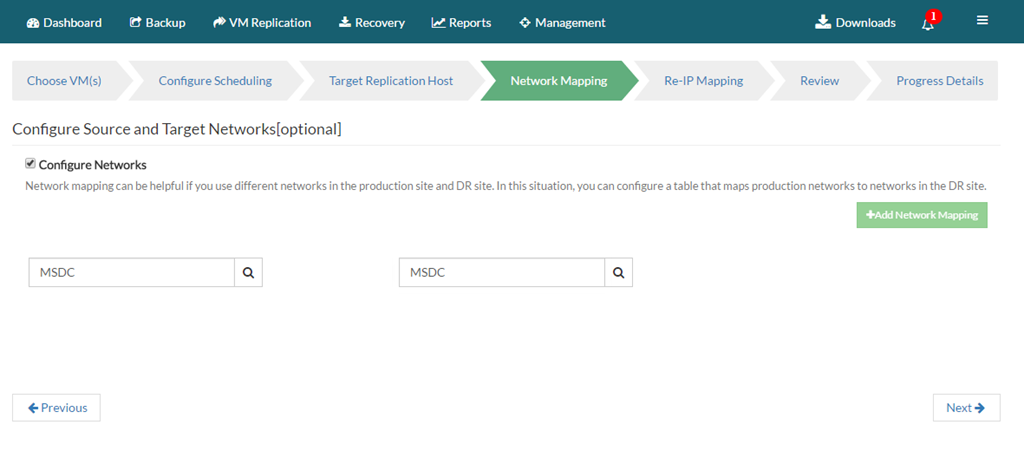The height and width of the screenshot is (451, 1024).
Task: Jump to the Re-IP Mapping step
Action: pos(703,81)
